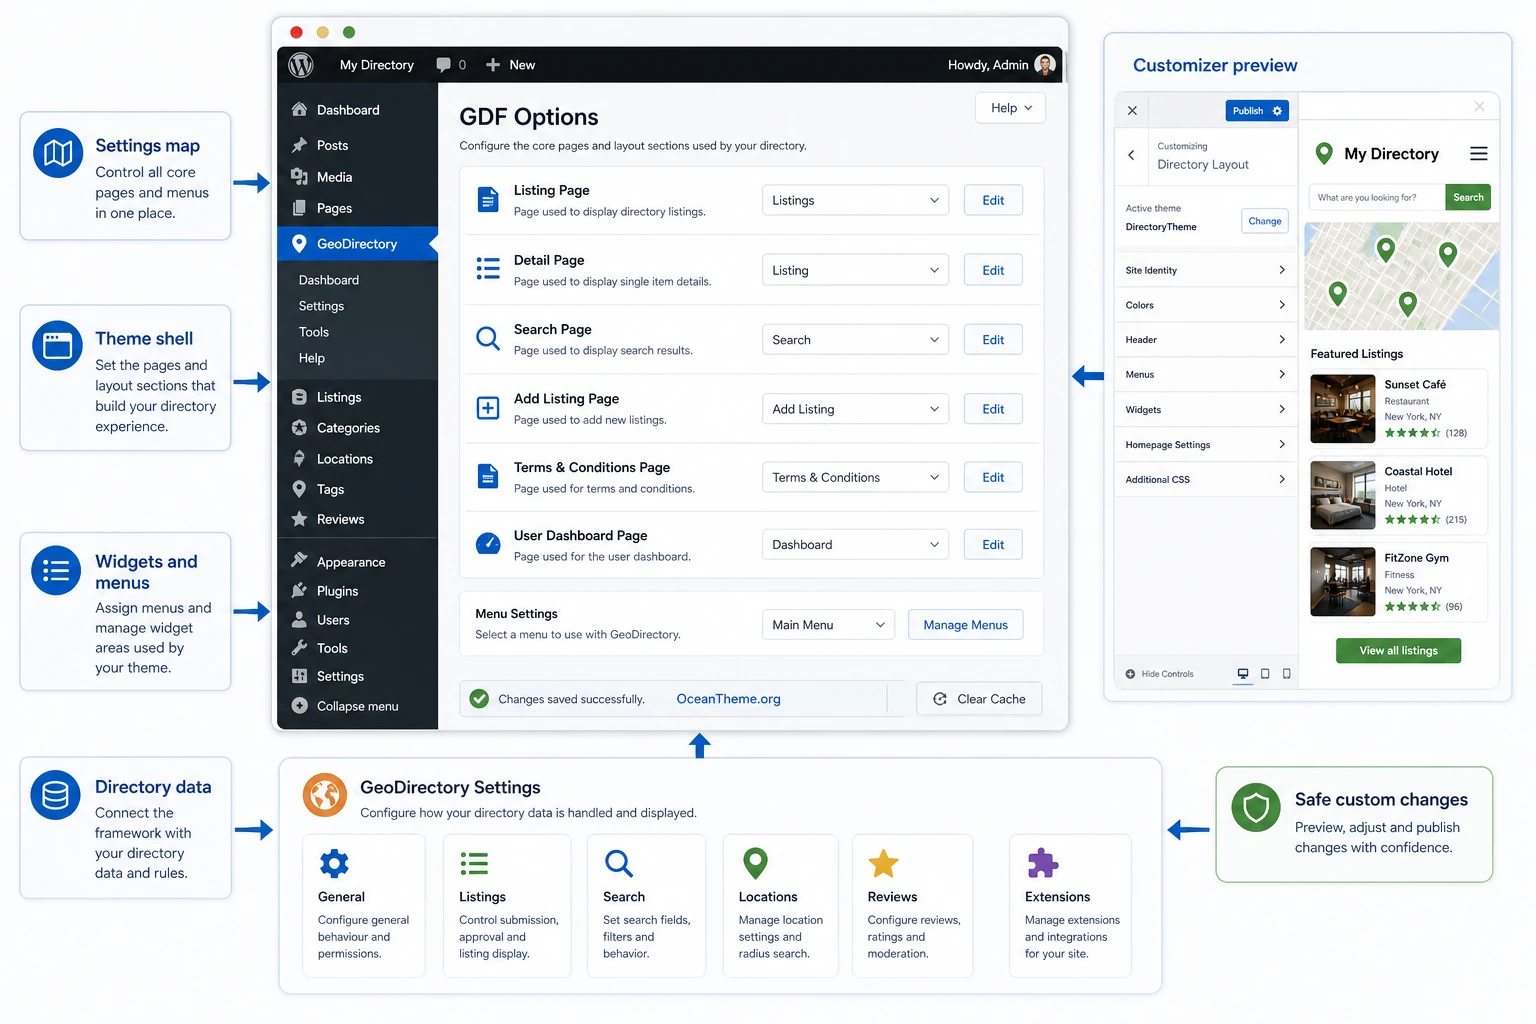This screenshot has width=1536, height=1024.
Task: Open the OceanTheme.org link
Action: click(x=728, y=699)
